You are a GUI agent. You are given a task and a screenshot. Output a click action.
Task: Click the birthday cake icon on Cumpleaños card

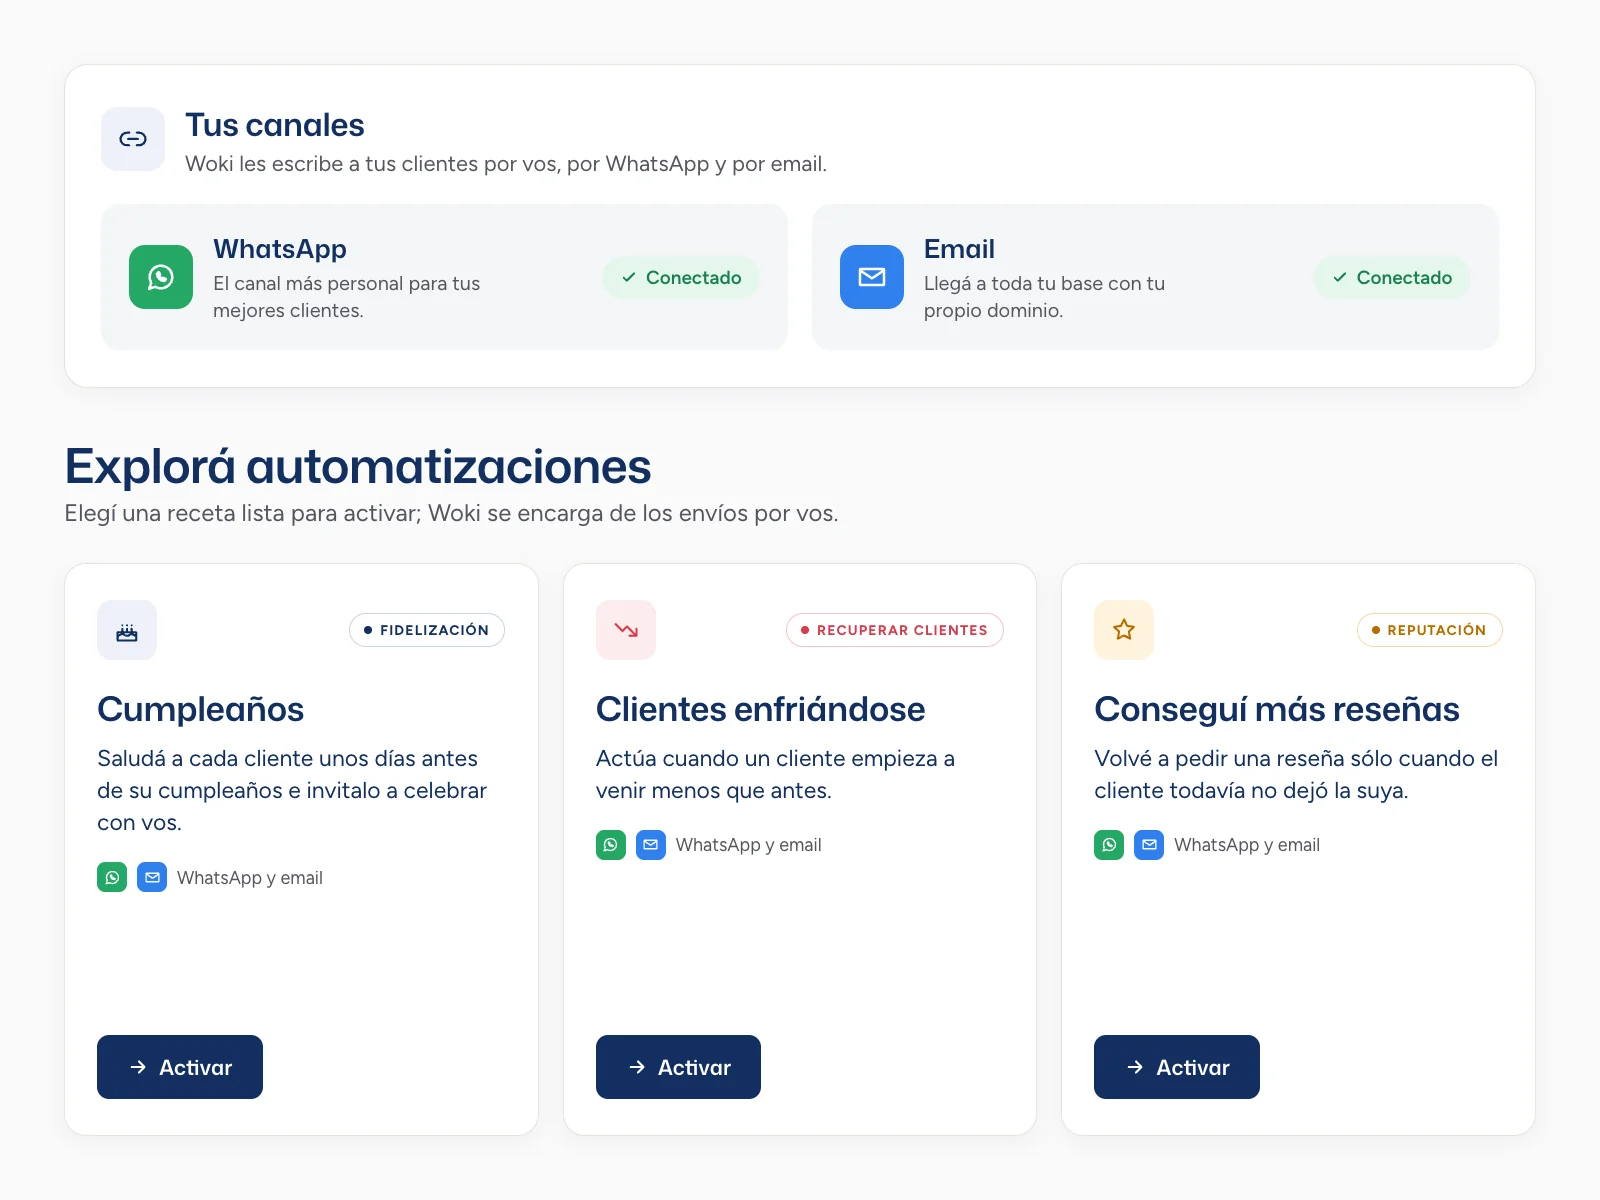pos(127,630)
